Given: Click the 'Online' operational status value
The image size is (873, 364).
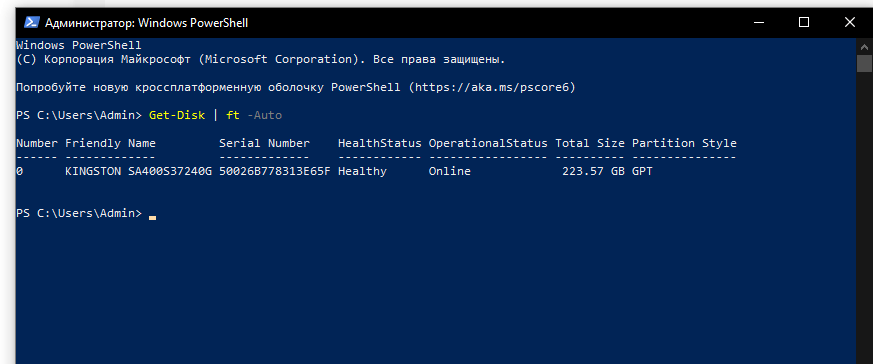Looking at the screenshot, I should coord(450,171).
